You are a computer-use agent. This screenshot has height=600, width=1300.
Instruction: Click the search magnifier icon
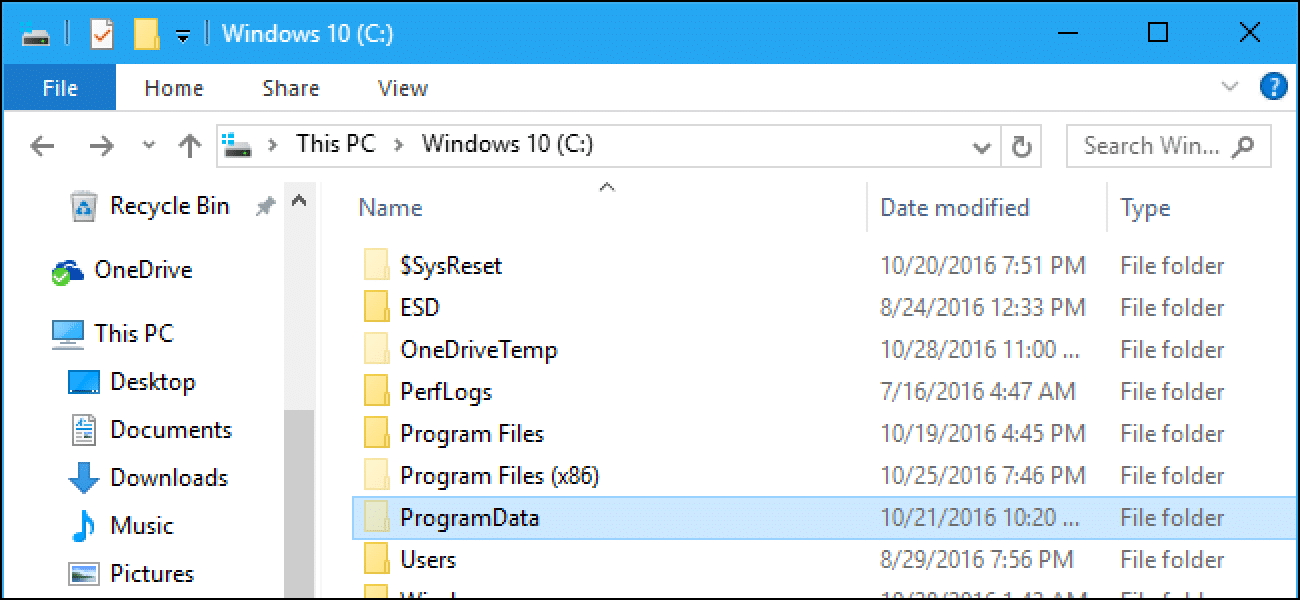pos(1241,146)
